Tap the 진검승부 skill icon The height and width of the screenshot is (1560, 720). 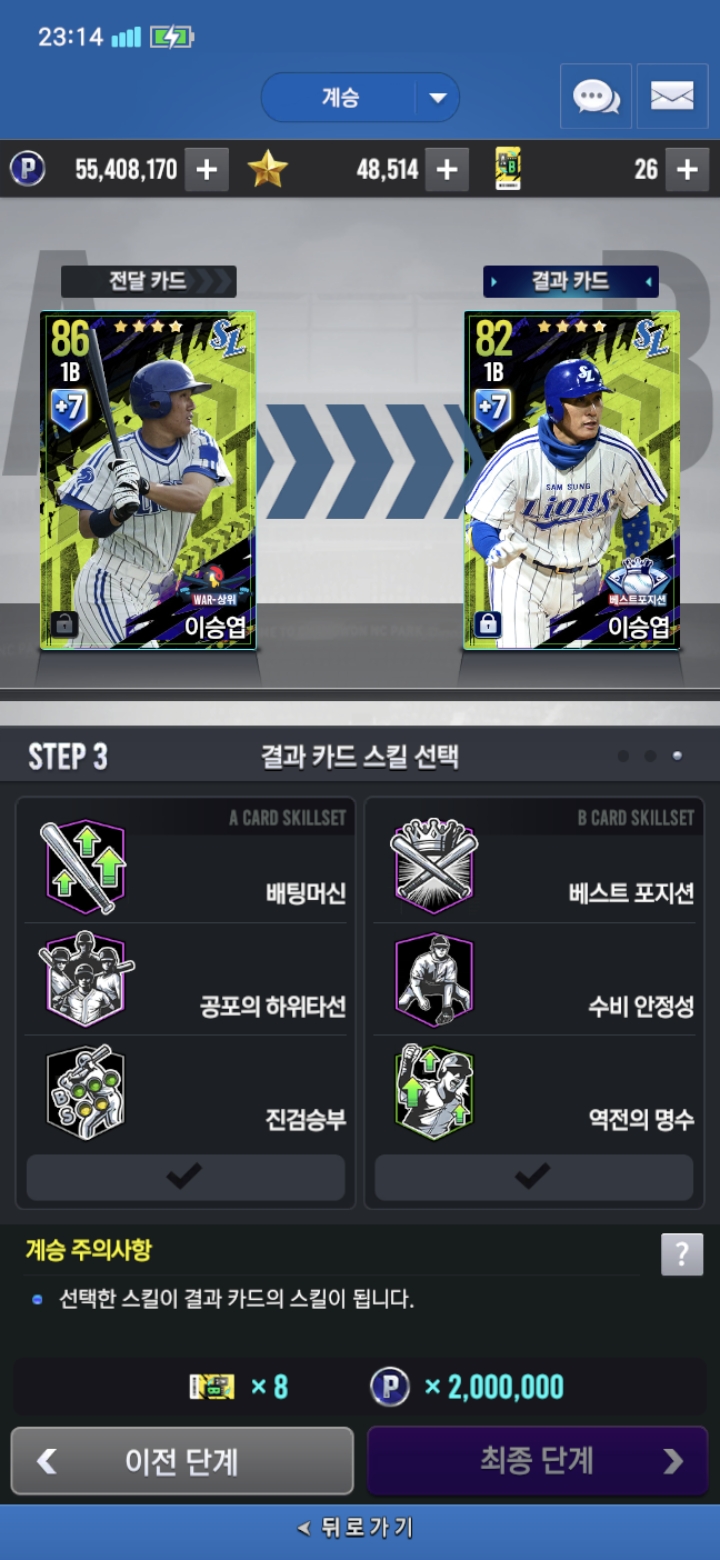[85, 1092]
